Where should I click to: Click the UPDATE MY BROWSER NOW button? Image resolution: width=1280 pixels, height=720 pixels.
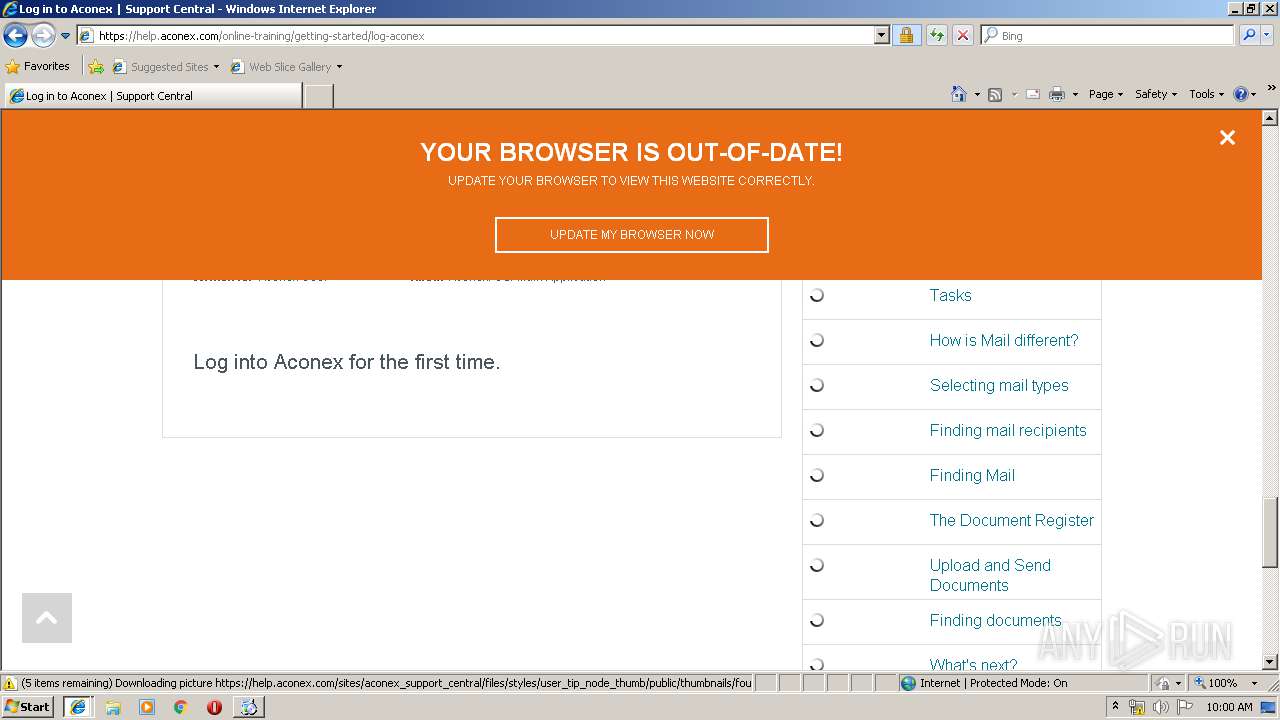(632, 235)
